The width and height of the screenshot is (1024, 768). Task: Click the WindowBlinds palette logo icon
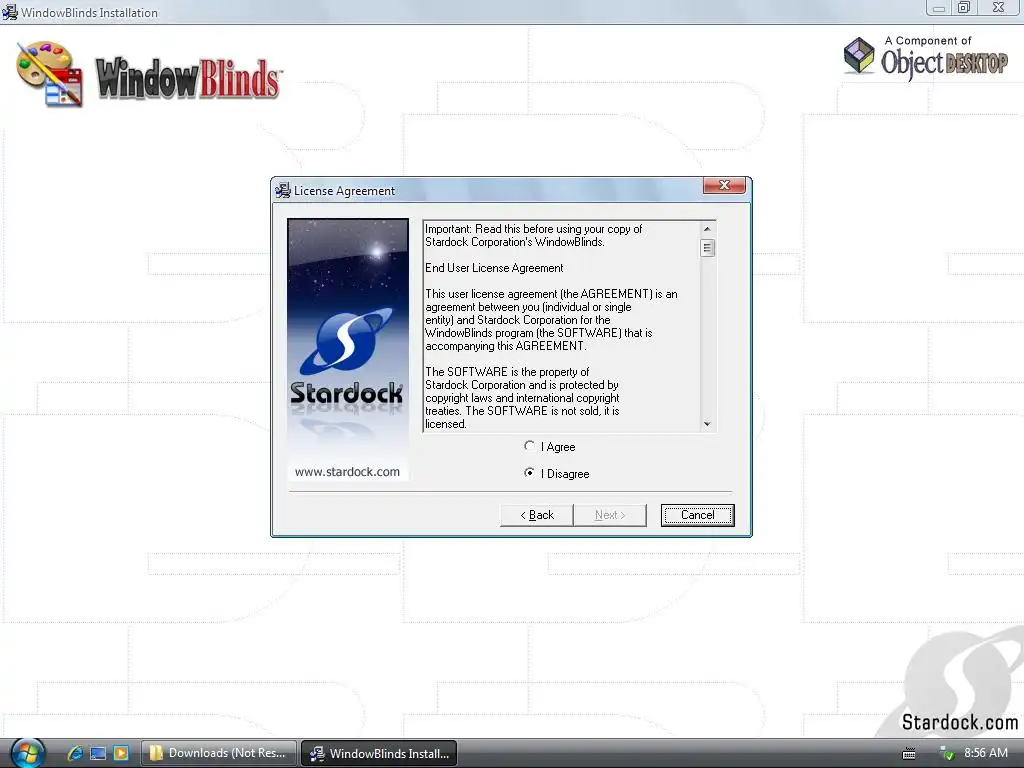(x=50, y=74)
